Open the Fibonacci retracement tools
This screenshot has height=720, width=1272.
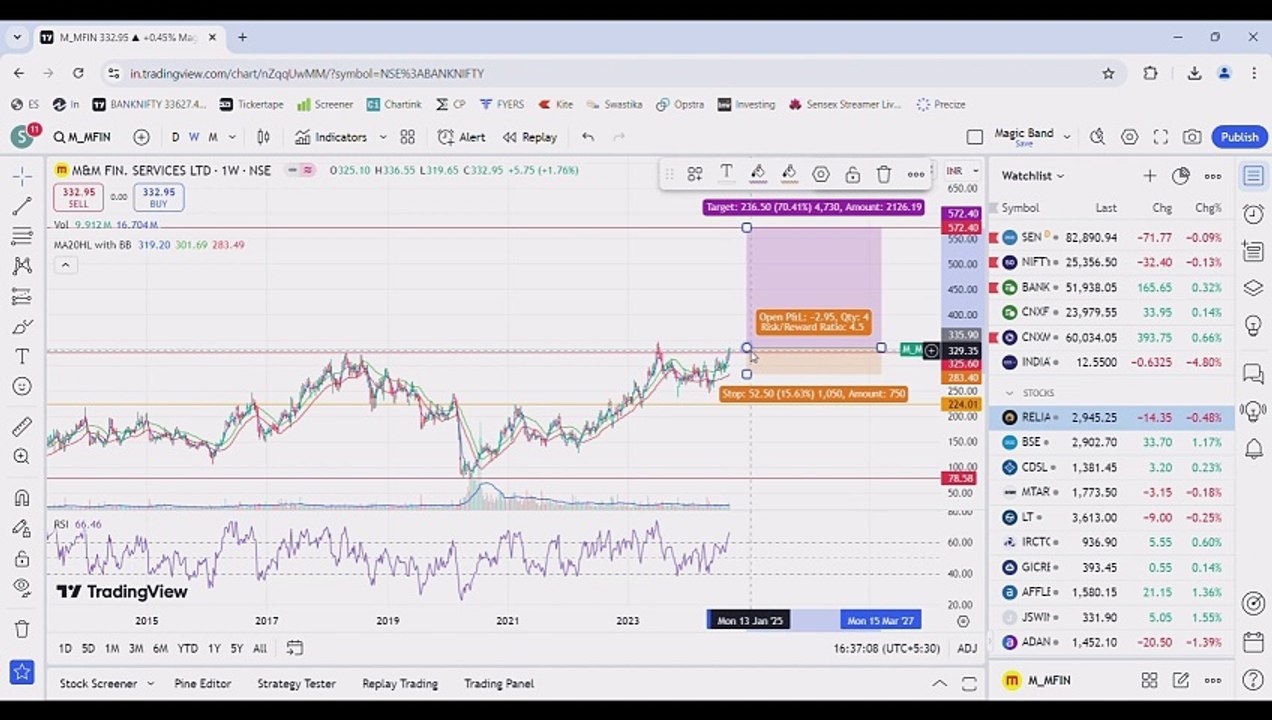21,236
